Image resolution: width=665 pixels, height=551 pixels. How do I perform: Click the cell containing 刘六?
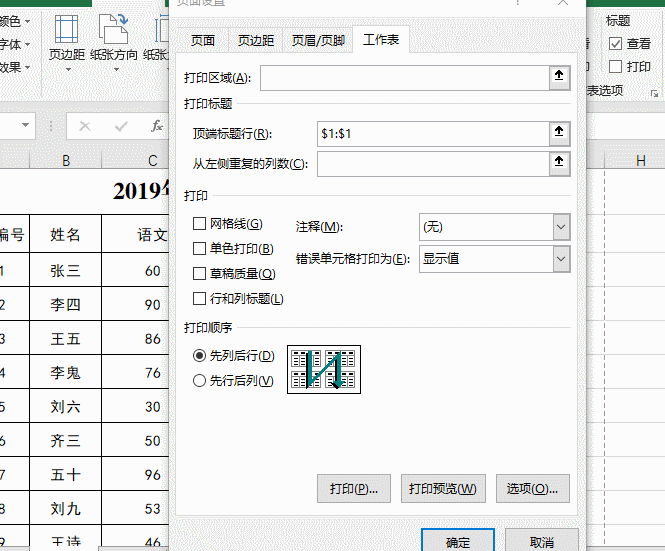point(65,406)
